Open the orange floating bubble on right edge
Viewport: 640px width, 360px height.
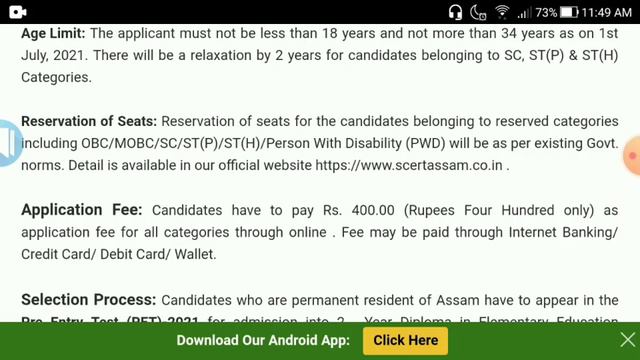pyautogui.click(x=632, y=156)
